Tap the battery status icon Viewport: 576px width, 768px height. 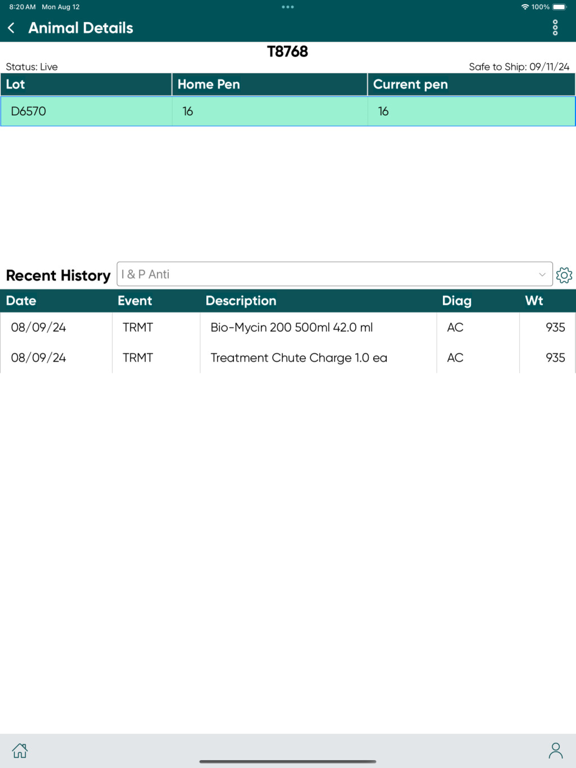(560, 7)
